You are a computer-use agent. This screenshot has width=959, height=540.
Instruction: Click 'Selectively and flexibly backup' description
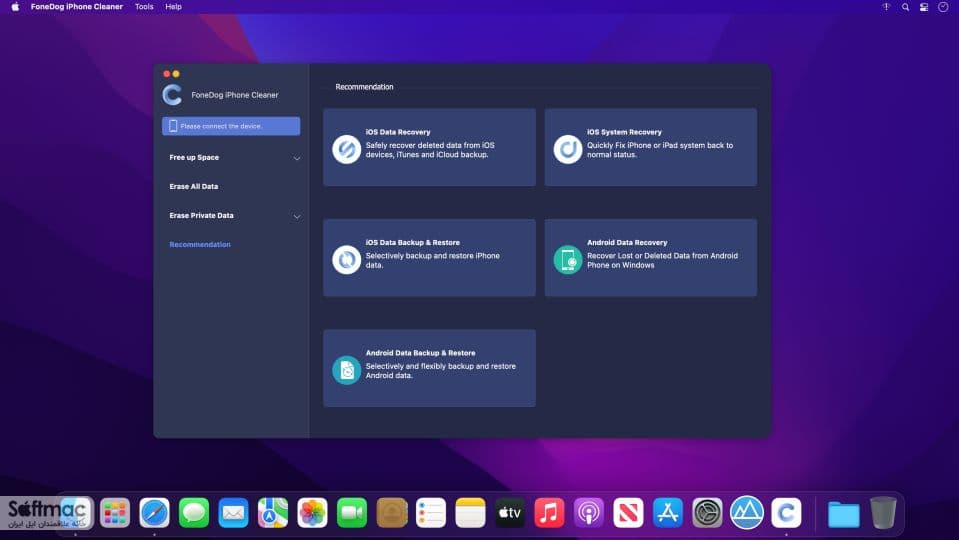coord(441,371)
